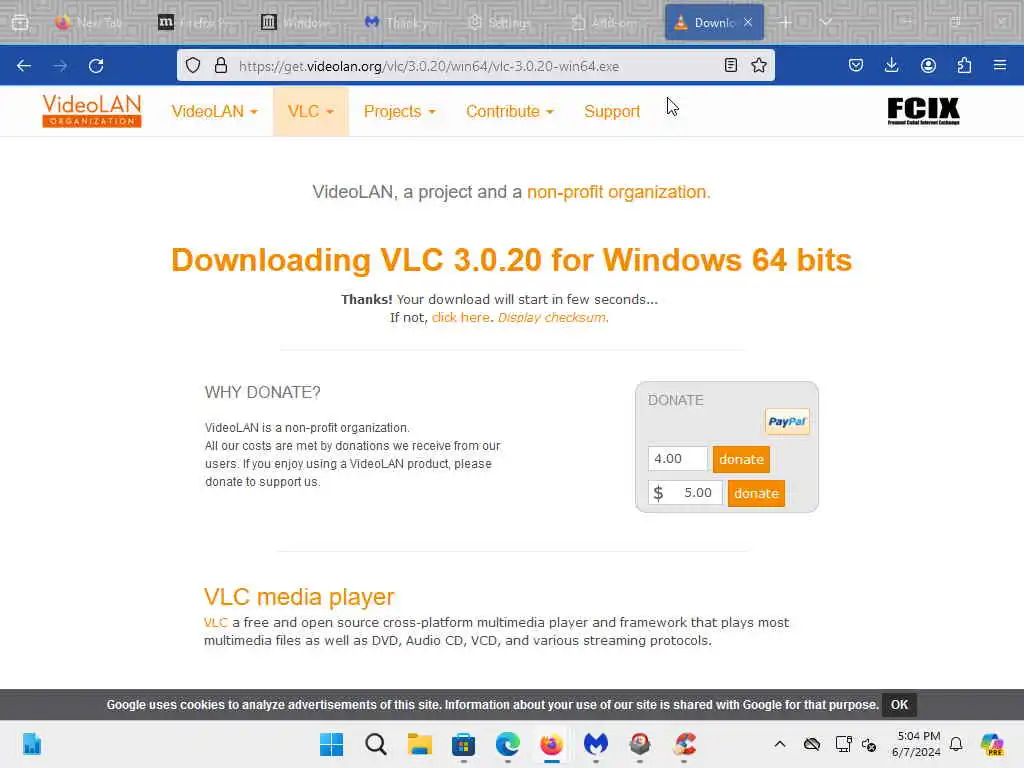Click the 'click here' download link
The height and width of the screenshot is (768, 1024).
pos(460,317)
